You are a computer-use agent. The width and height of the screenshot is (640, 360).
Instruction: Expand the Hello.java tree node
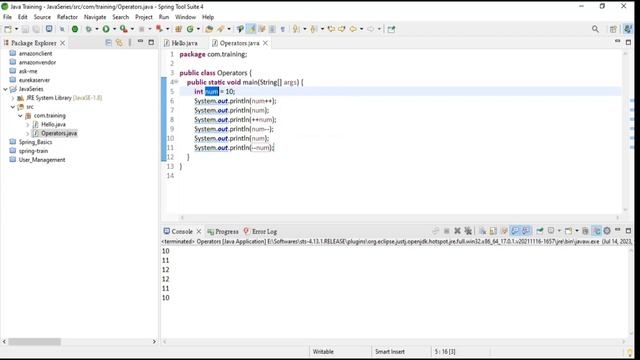[x=27, y=124]
